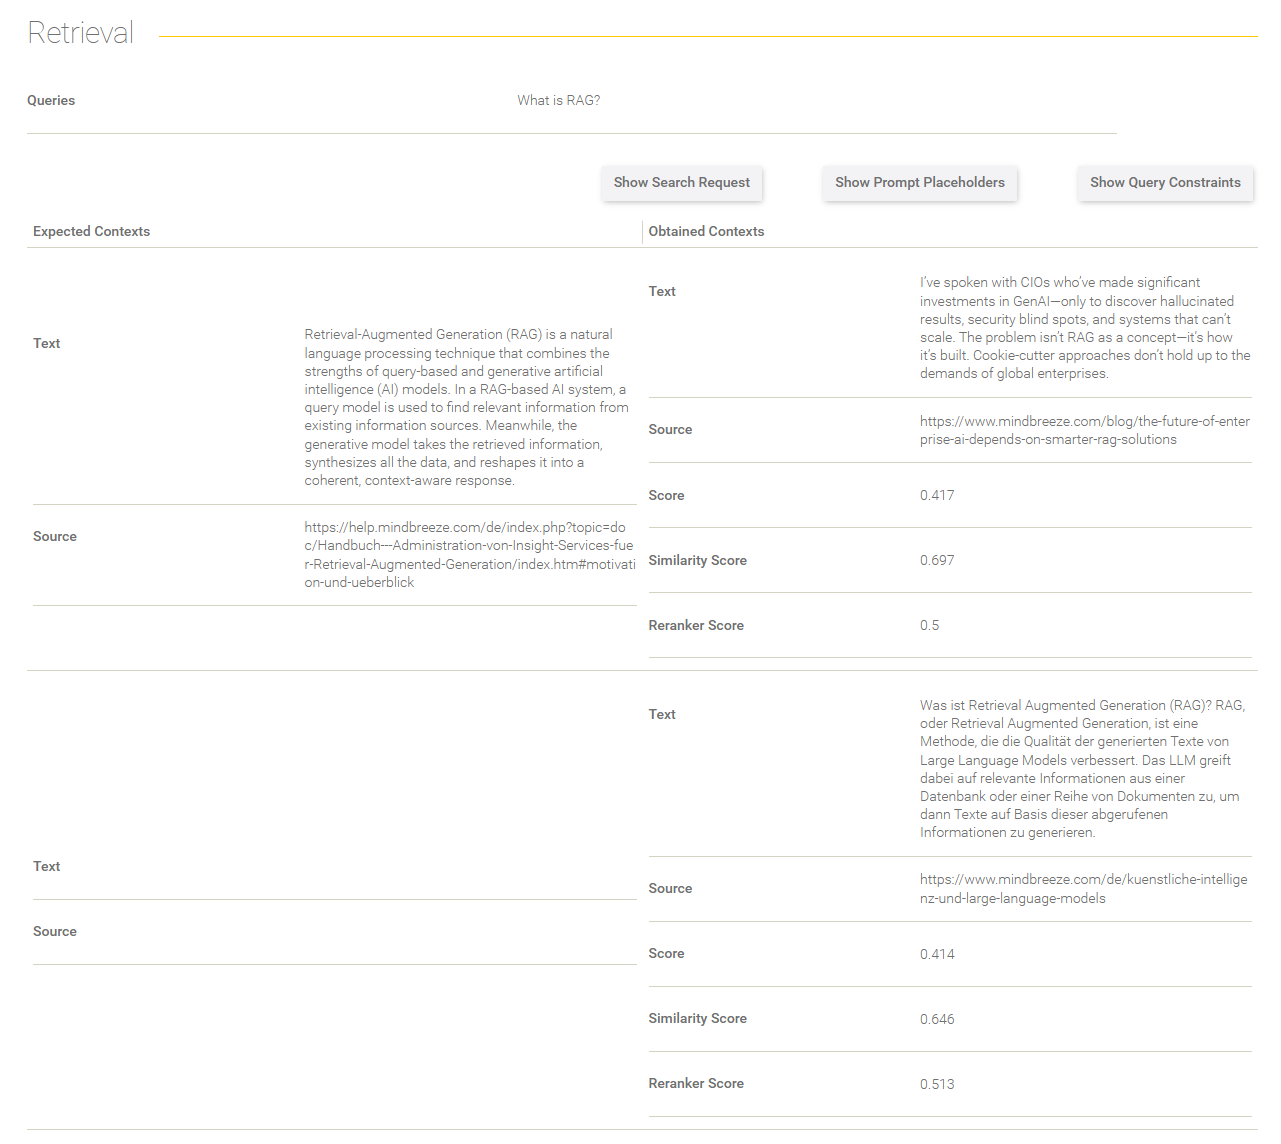Click the Show Search Request button
Viewport: 1281px width, 1144px height.
pyautogui.click(x=682, y=183)
